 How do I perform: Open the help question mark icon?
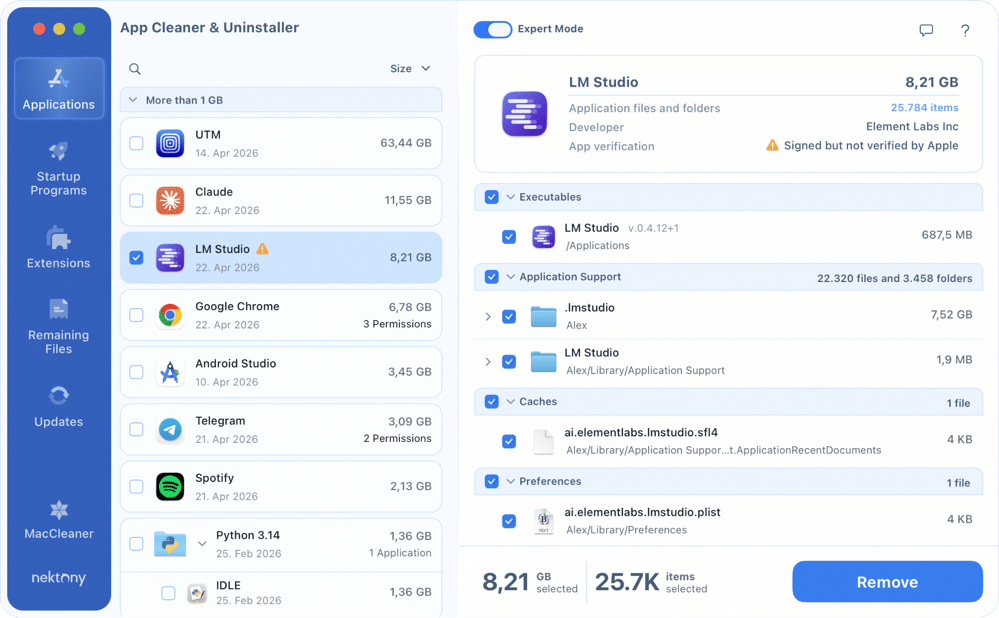(x=965, y=30)
